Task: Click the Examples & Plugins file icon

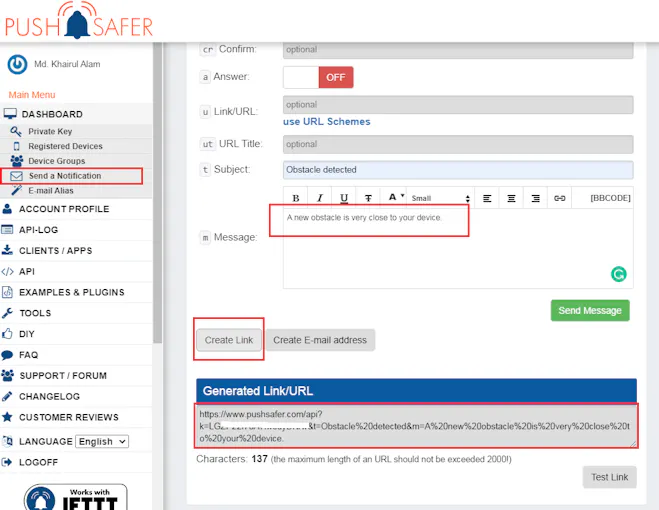Action: 7,292
